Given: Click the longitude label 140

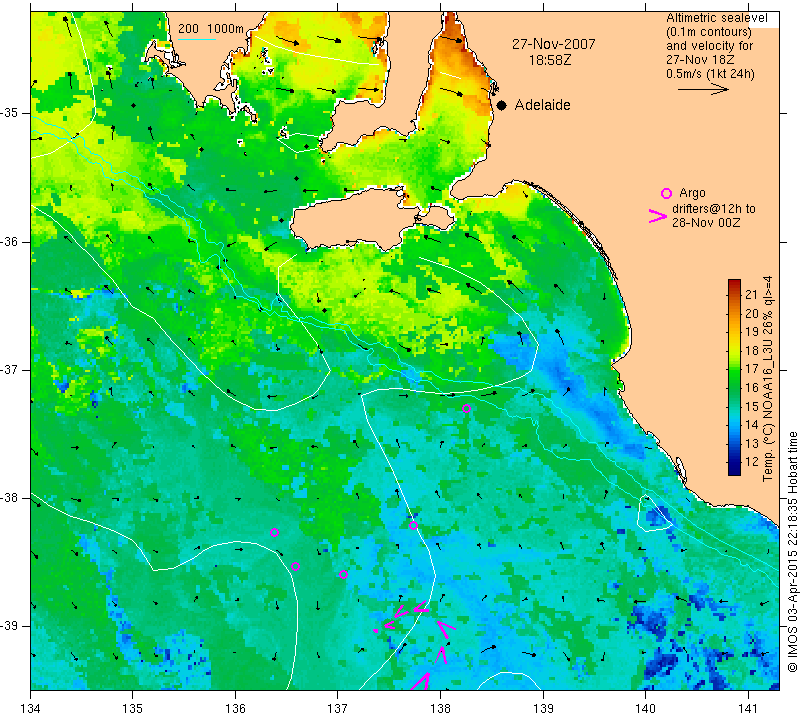Looking at the screenshot, I should point(645,709).
